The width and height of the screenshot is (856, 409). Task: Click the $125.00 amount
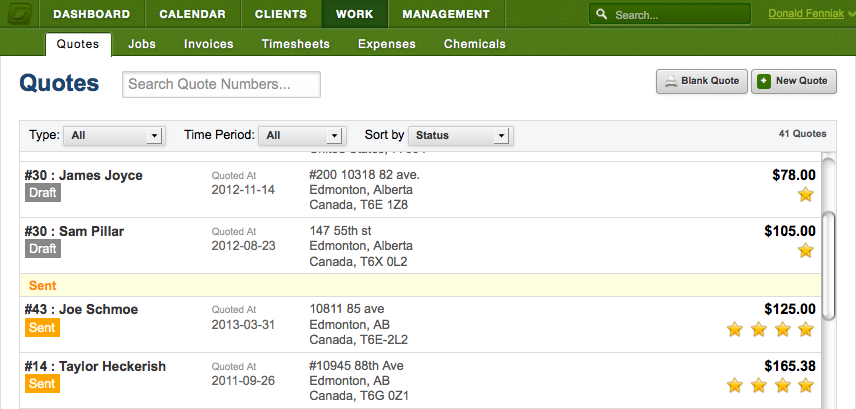tap(790, 310)
